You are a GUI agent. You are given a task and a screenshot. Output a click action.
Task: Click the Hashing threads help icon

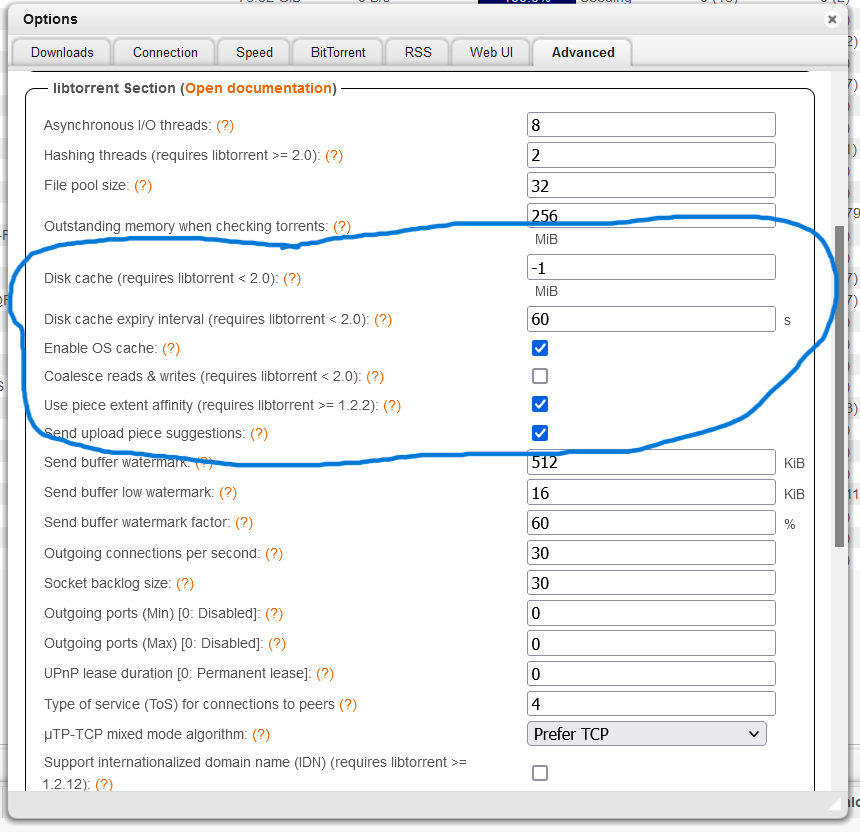pos(333,155)
